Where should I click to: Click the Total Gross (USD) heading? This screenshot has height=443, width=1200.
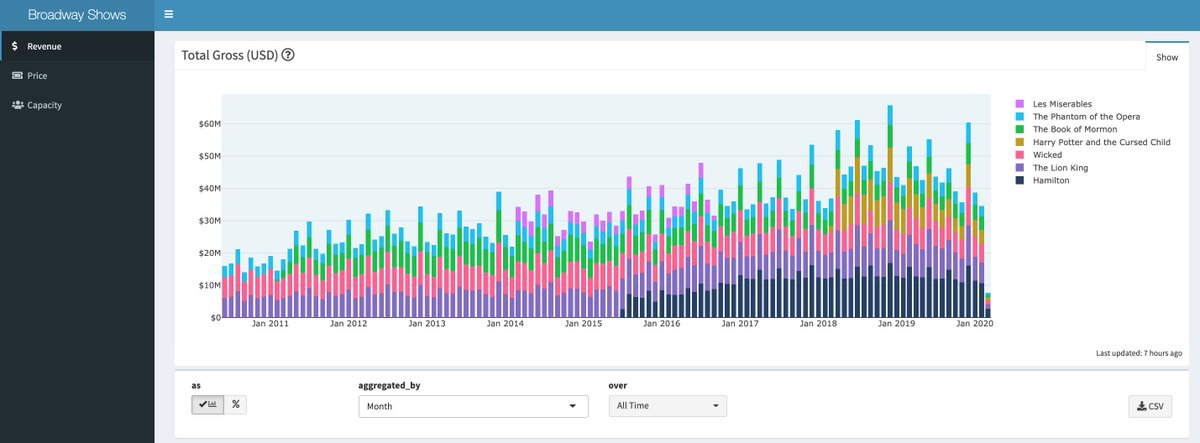click(229, 55)
